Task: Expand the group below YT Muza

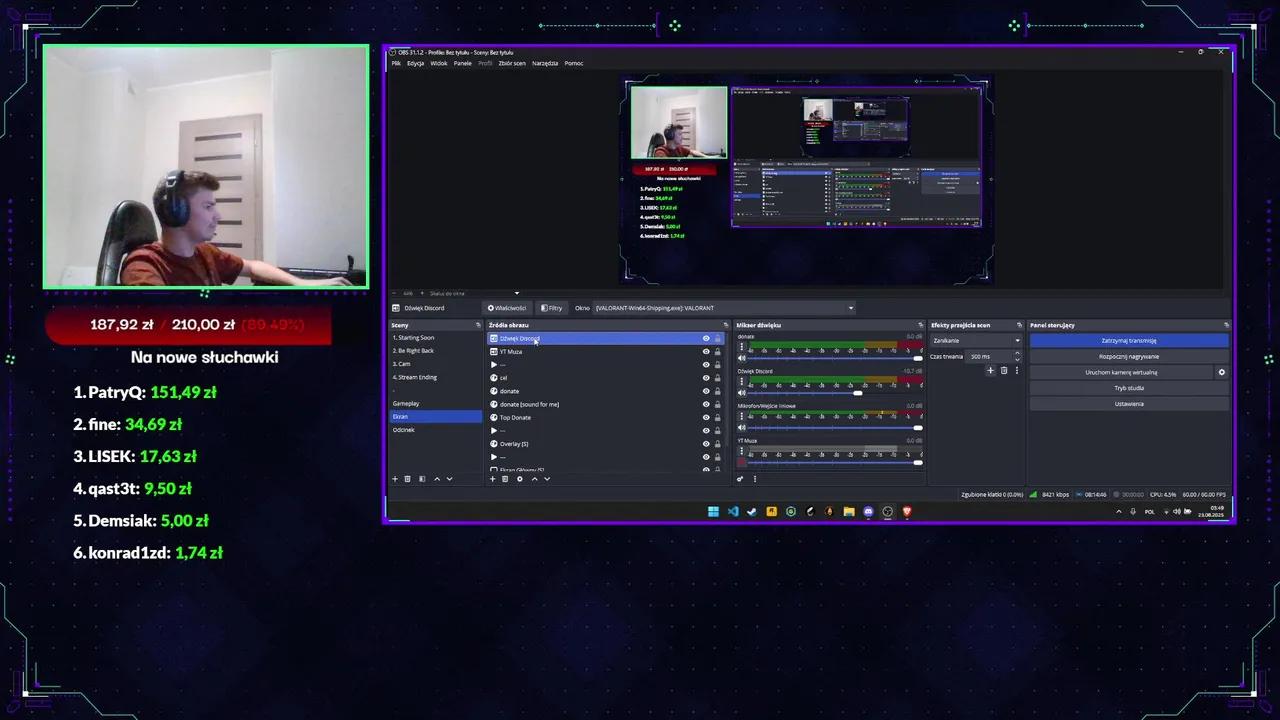Action: 494,365
